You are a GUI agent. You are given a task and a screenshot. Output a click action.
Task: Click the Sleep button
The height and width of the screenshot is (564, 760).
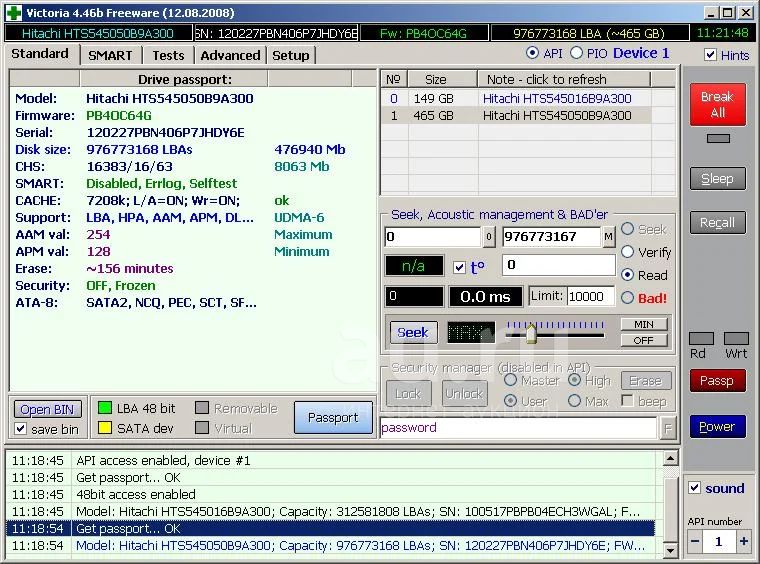tap(717, 179)
